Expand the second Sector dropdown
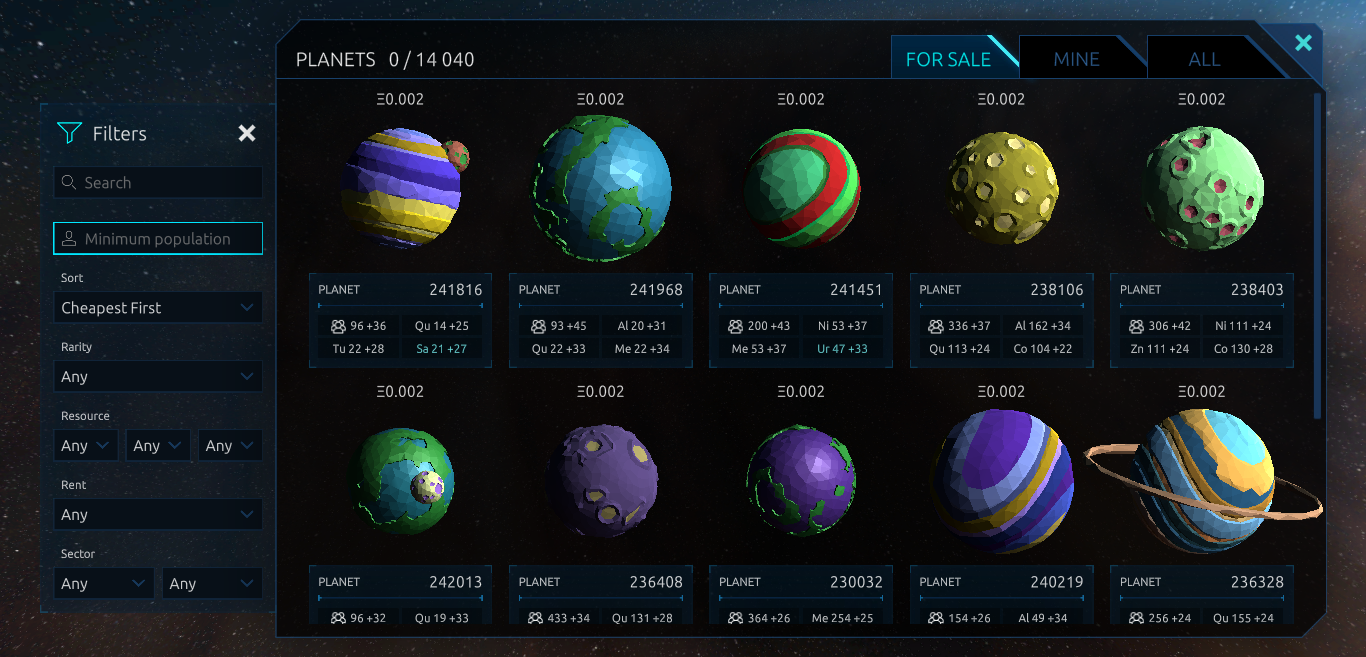The width and height of the screenshot is (1366, 657). tap(212, 583)
